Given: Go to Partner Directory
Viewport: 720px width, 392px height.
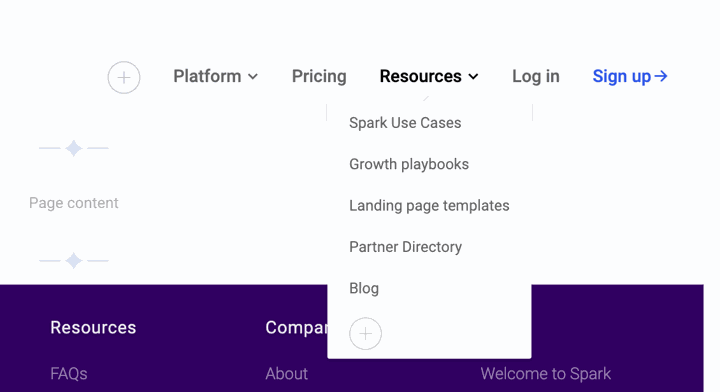Looking at the screenshot, I should tap(405, 247).
